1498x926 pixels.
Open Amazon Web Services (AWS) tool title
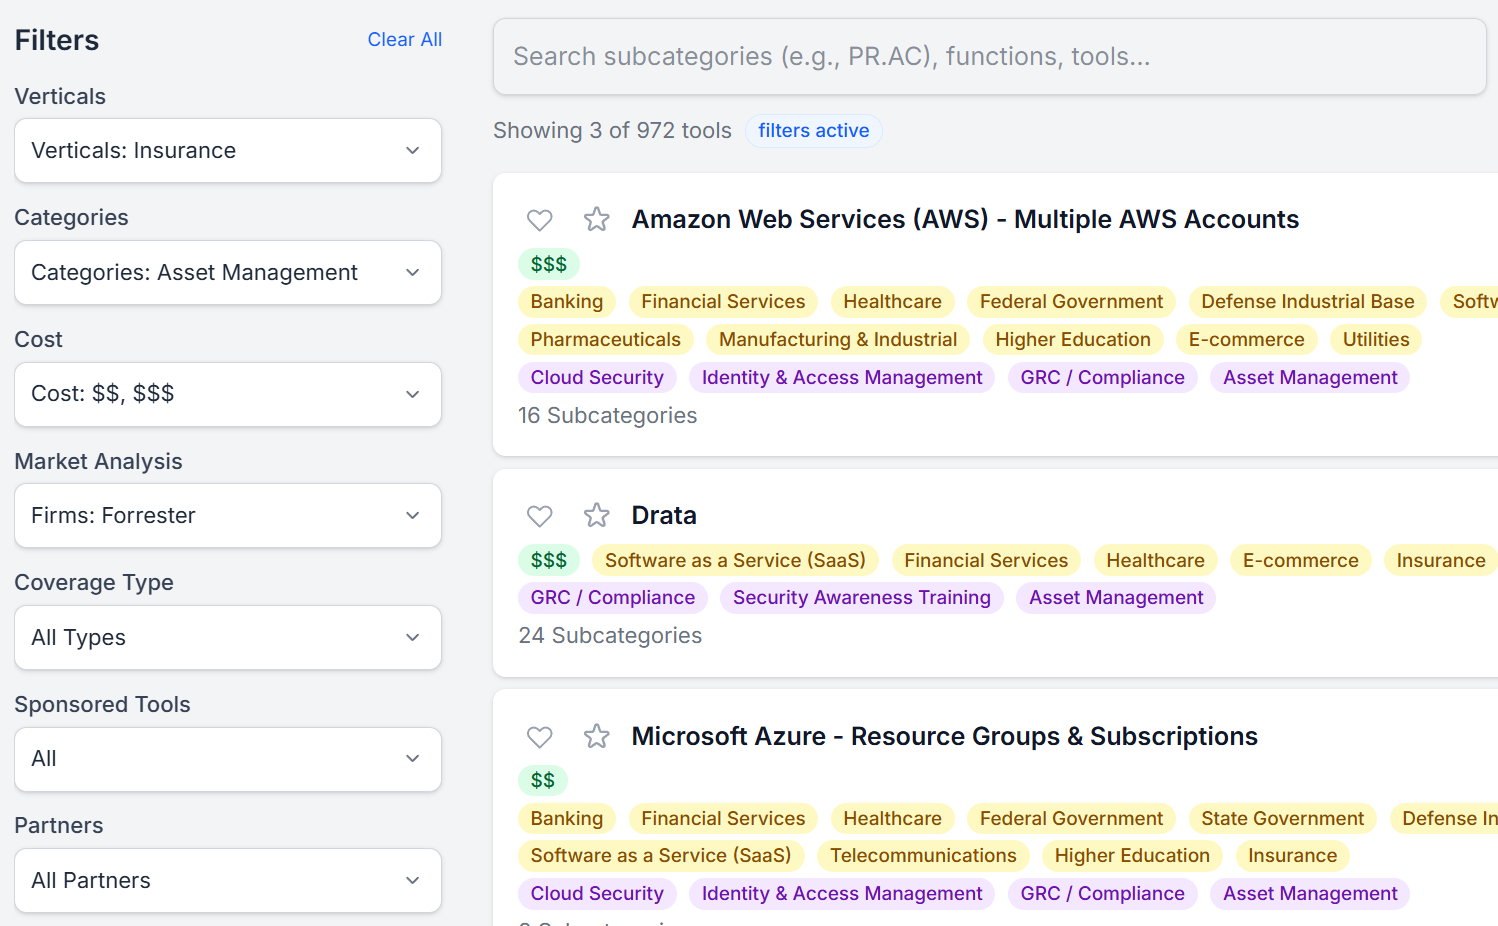point(965,219)
